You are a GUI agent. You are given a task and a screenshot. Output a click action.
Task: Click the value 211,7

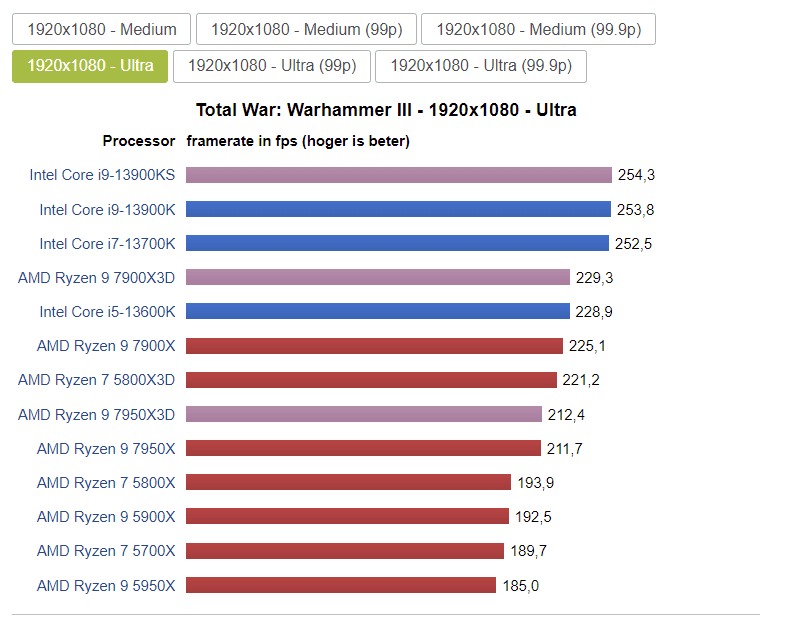coord(565,448)
